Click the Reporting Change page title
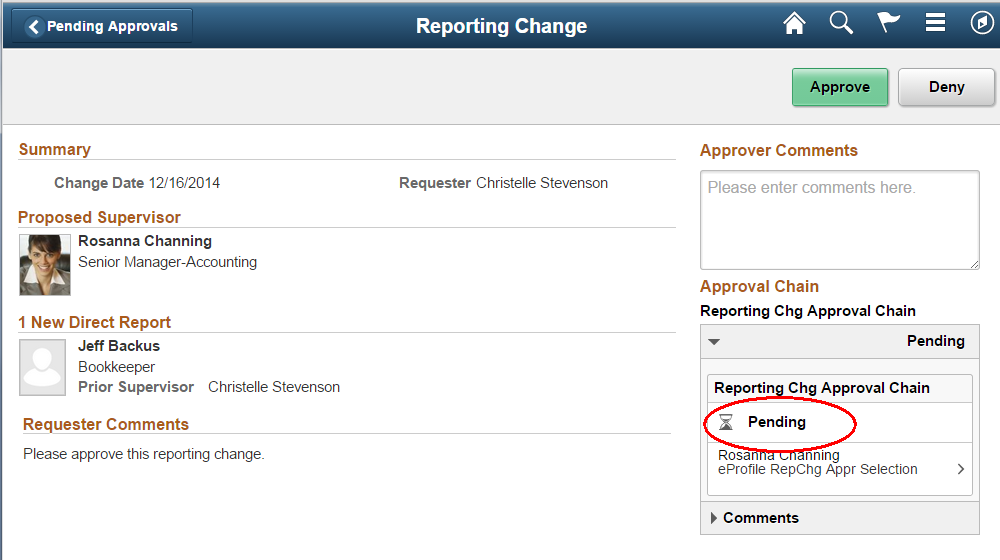 (501, 27)
